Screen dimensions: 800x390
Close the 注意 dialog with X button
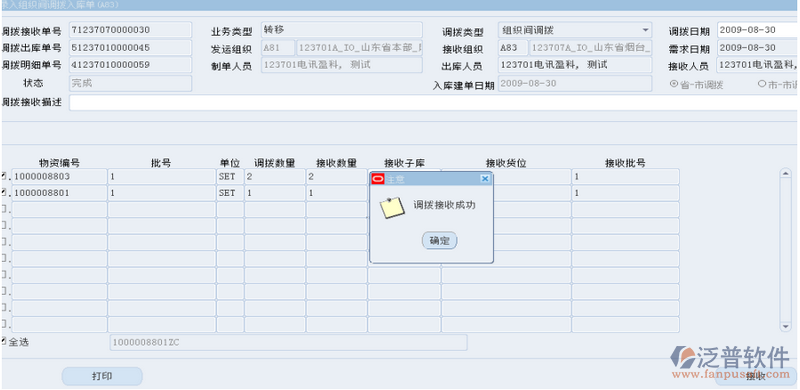pyautogui.click(x=485, y=179)
